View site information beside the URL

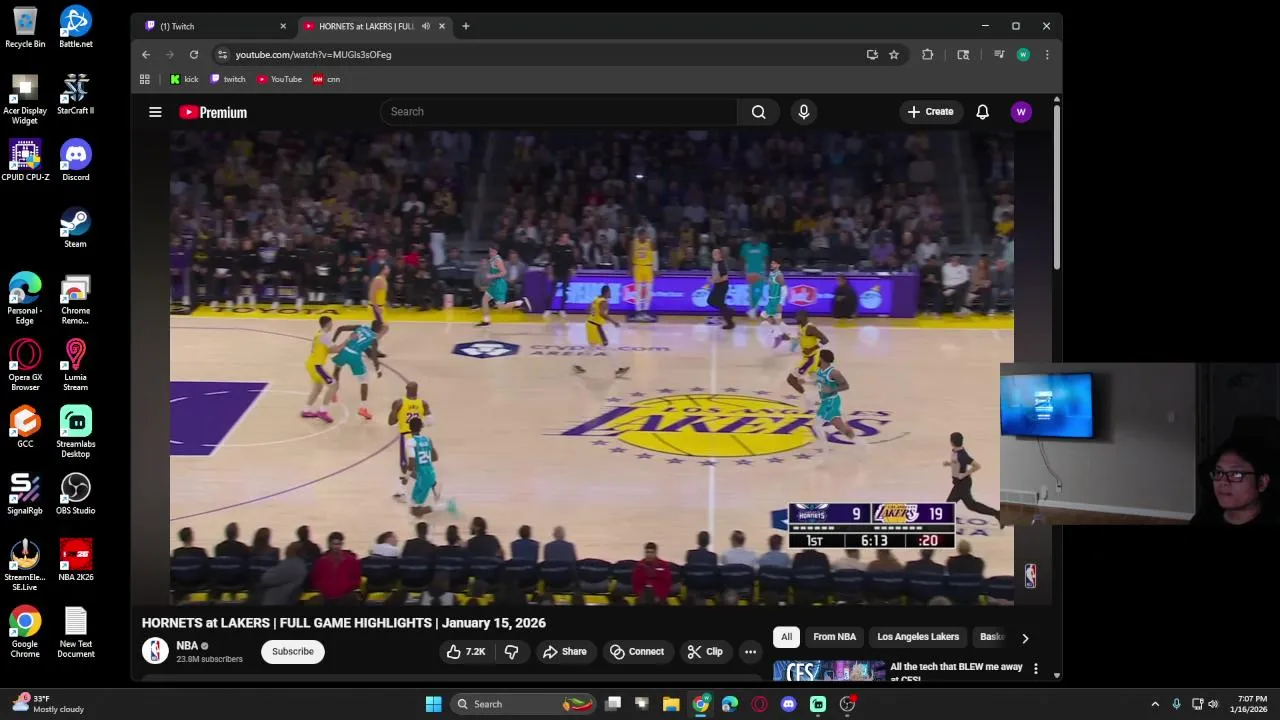tap(222, 55)
